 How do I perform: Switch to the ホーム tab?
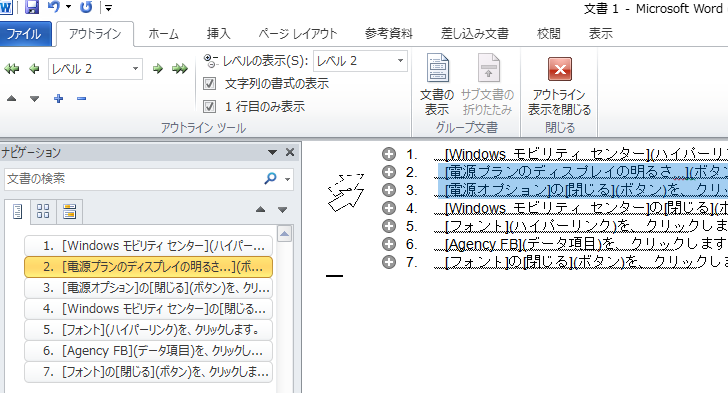click(163, 34)
